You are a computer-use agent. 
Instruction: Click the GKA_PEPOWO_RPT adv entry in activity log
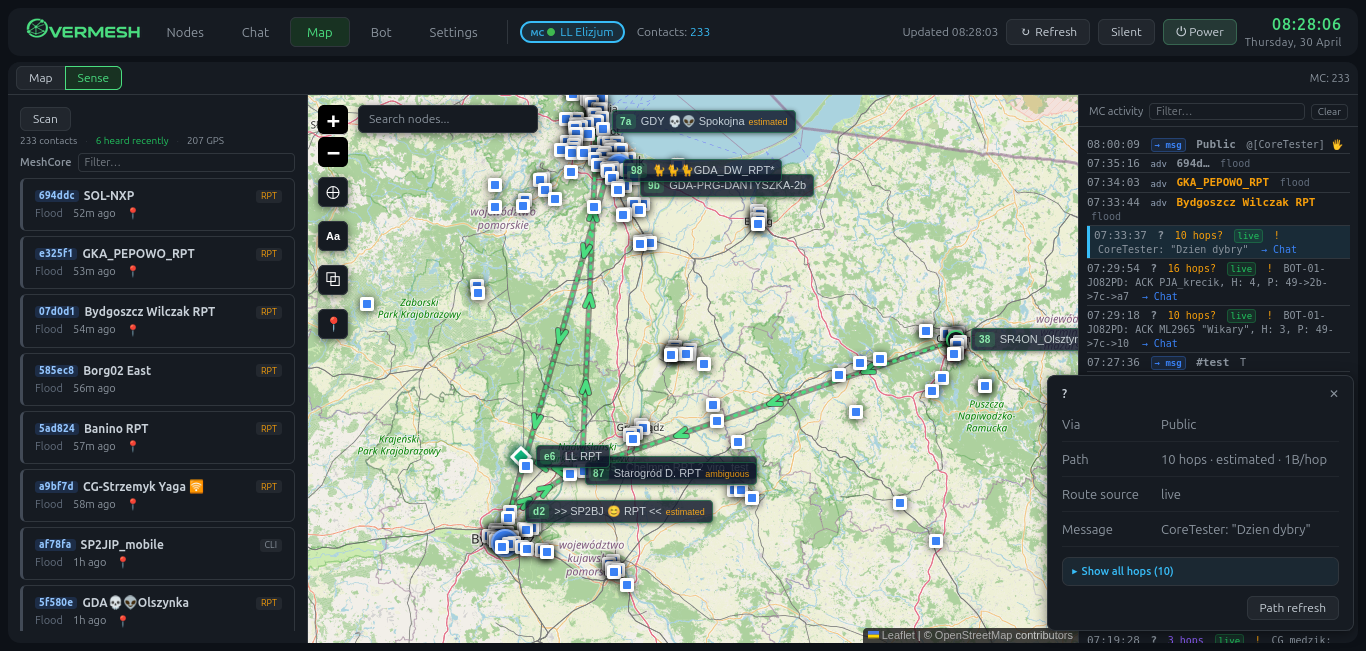1217,183
